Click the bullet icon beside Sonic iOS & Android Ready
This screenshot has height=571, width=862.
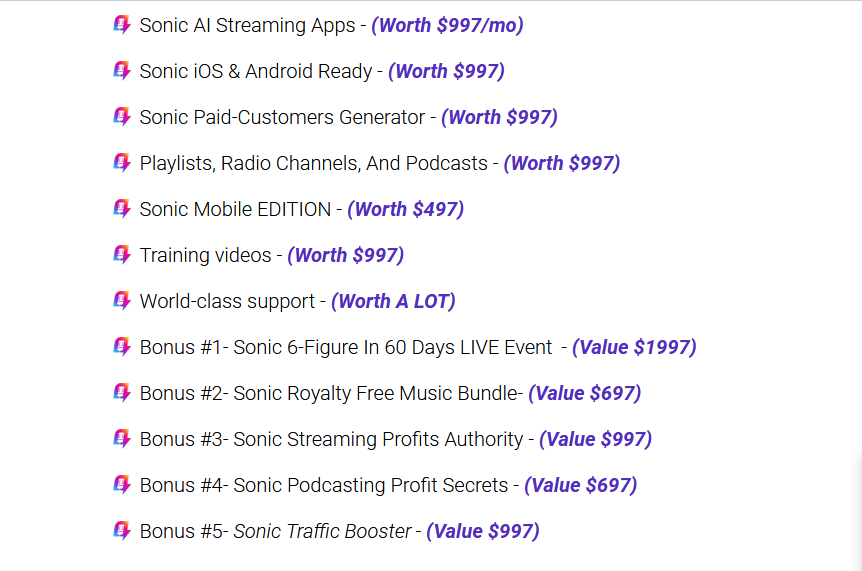[x=122, y=71]
